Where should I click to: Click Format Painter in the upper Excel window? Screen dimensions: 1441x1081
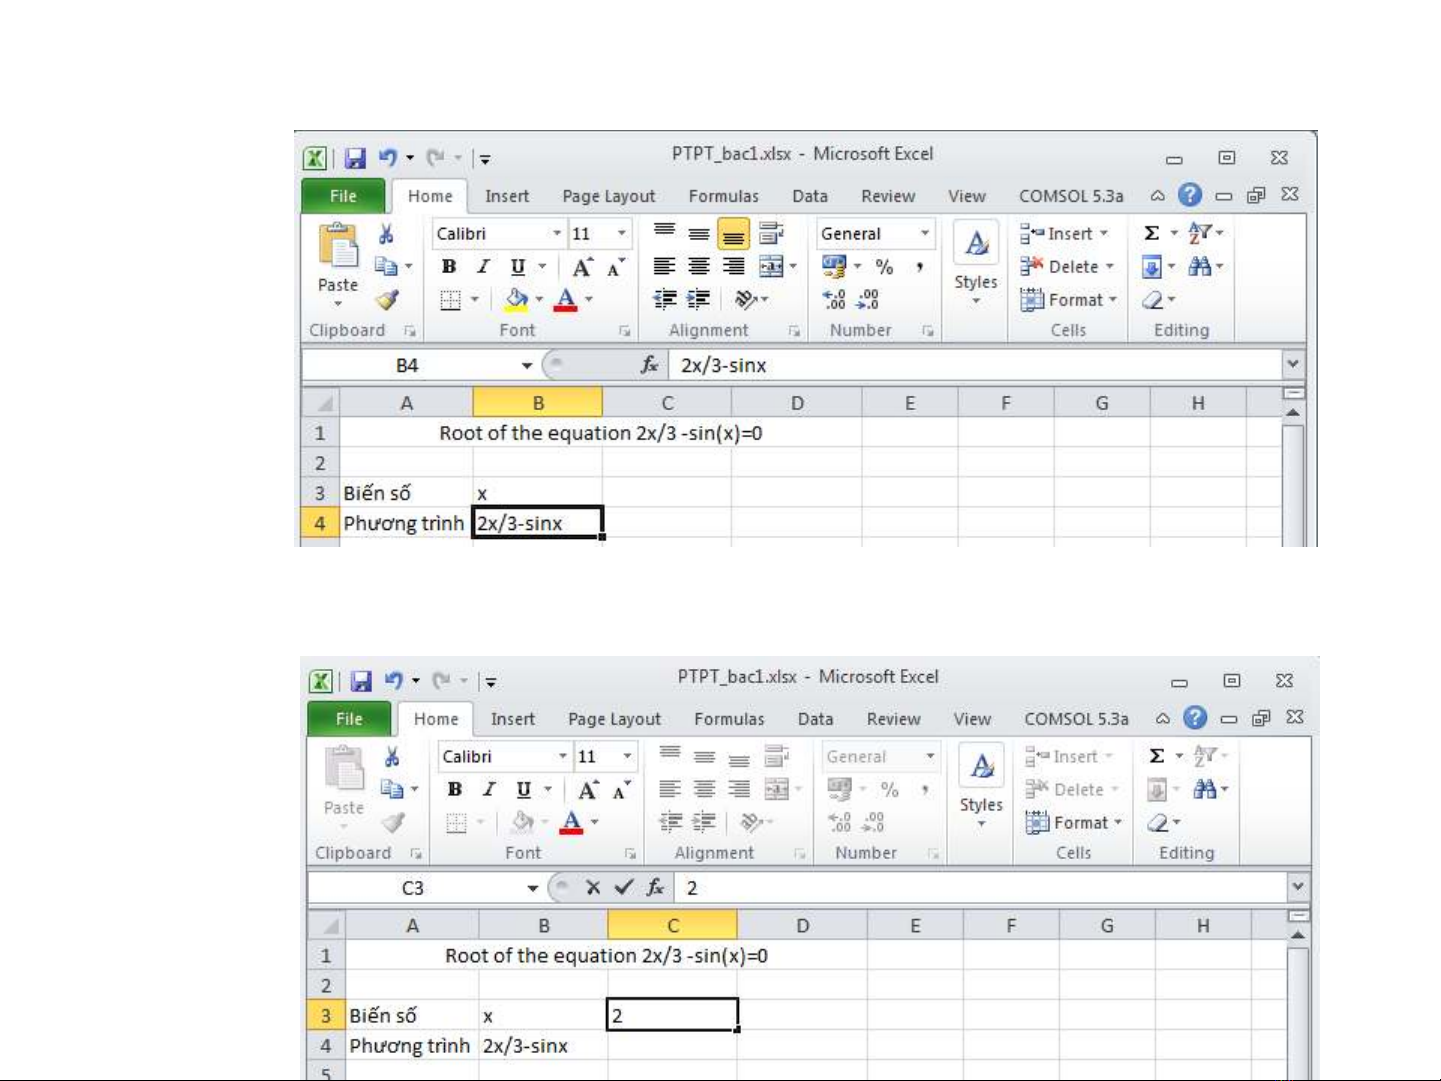pyautogui.click(x=387, y=300)
